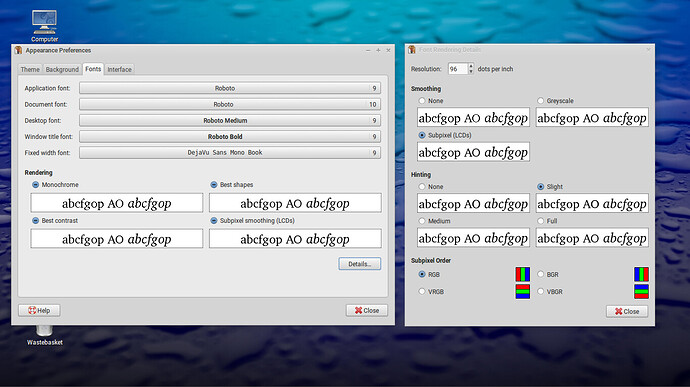Select Greyscale smoothing radio button
690x387 pixels.
pos(540,101)
